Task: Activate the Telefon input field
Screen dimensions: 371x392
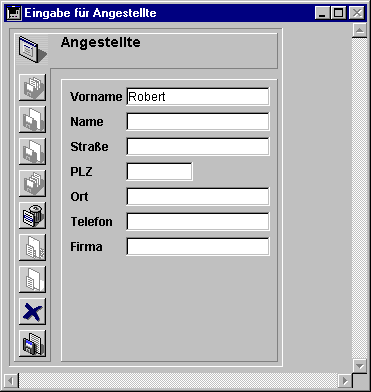Action: tap(198, 222)
